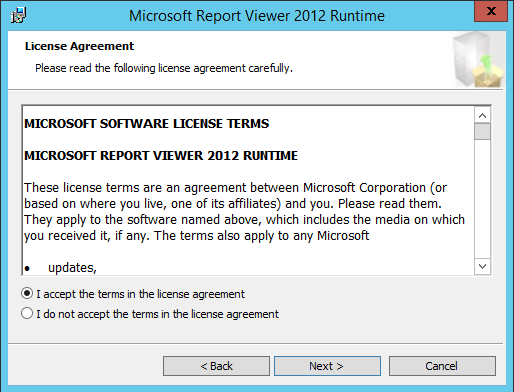The image size is (514, 392).
Task: Continue installation with Next button
Action: tap(327, 366)
